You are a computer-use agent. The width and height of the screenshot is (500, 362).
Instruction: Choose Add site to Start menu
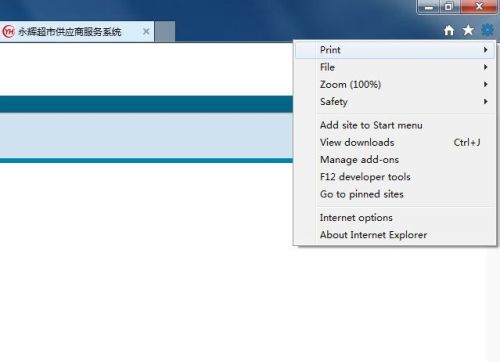395,125
